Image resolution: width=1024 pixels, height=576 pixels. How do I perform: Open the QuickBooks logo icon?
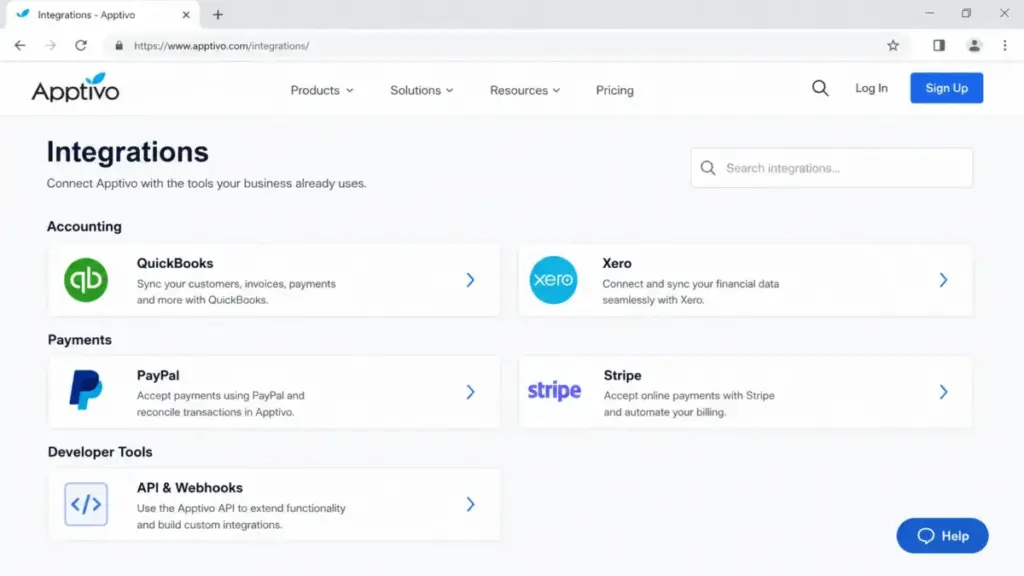86,280
